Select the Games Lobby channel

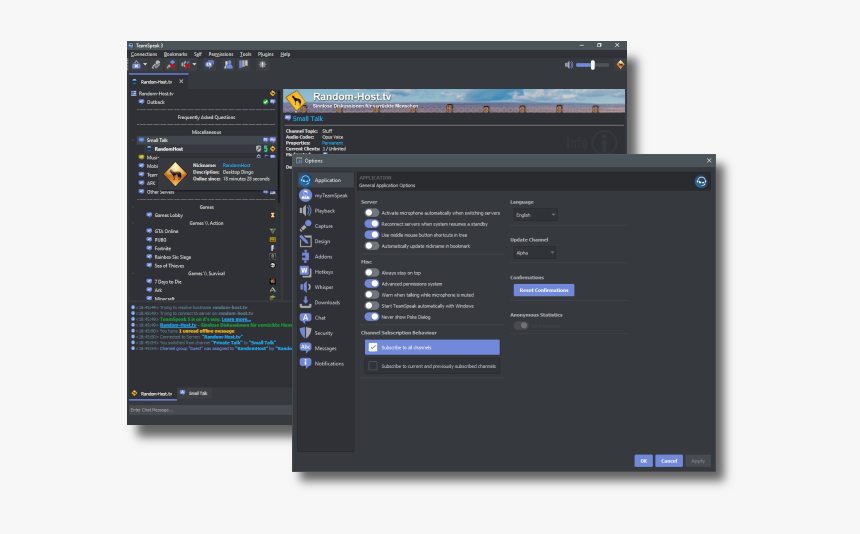(x=168, y=215)
